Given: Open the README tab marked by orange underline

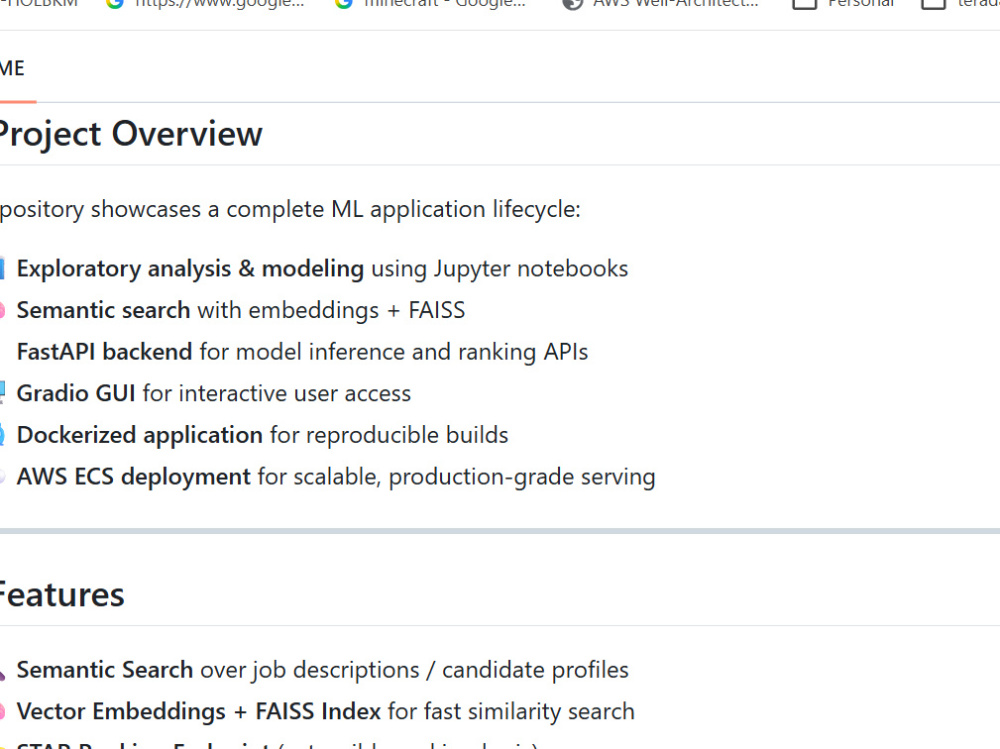Looking at the screenshot, I should (x=13, y=68).
